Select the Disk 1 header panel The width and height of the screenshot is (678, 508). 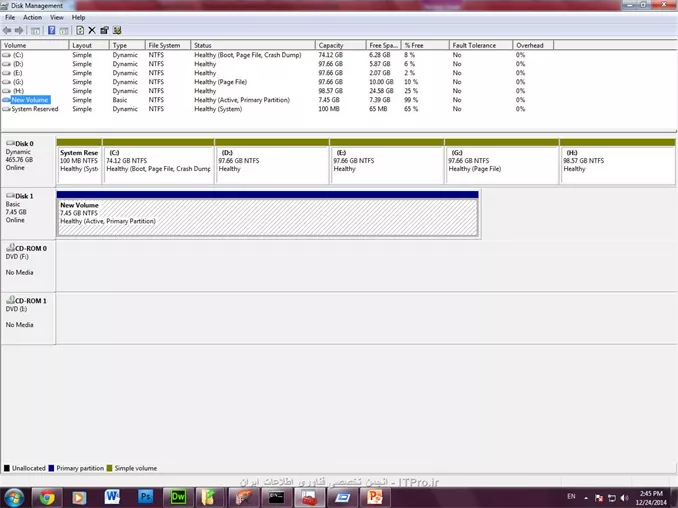tap(28, 214)
